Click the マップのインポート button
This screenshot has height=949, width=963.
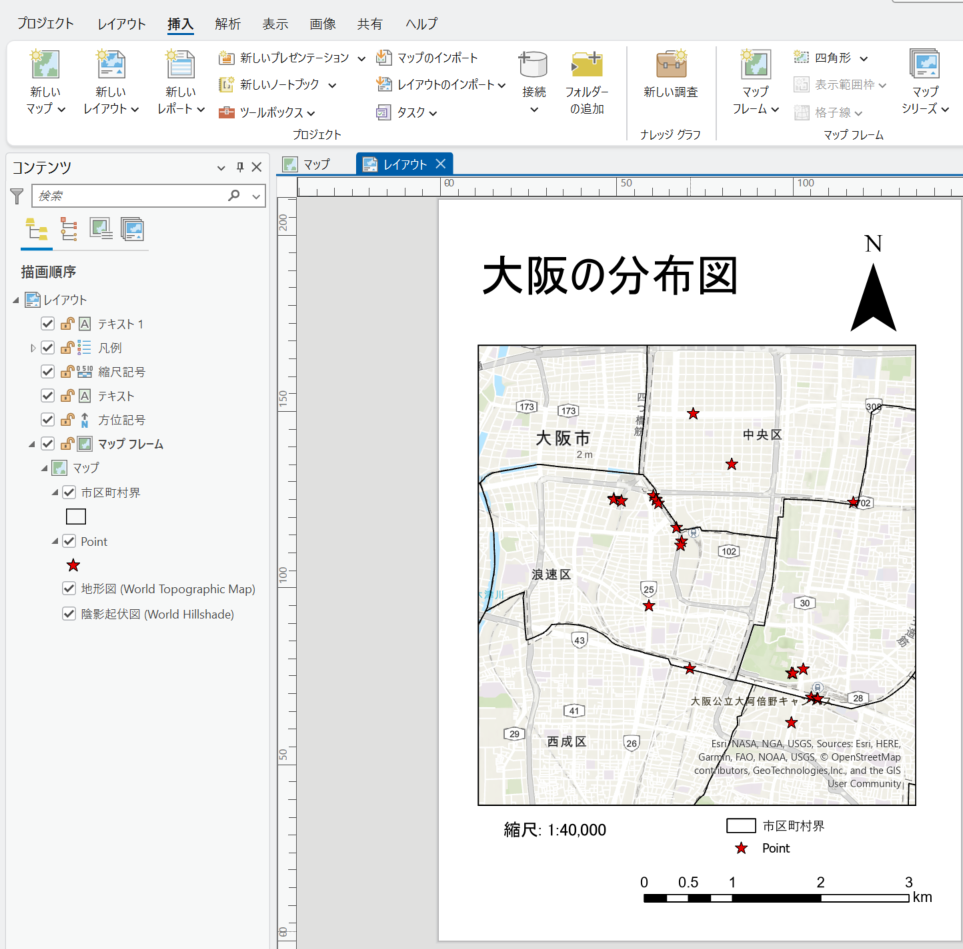[x=428, y=58]
